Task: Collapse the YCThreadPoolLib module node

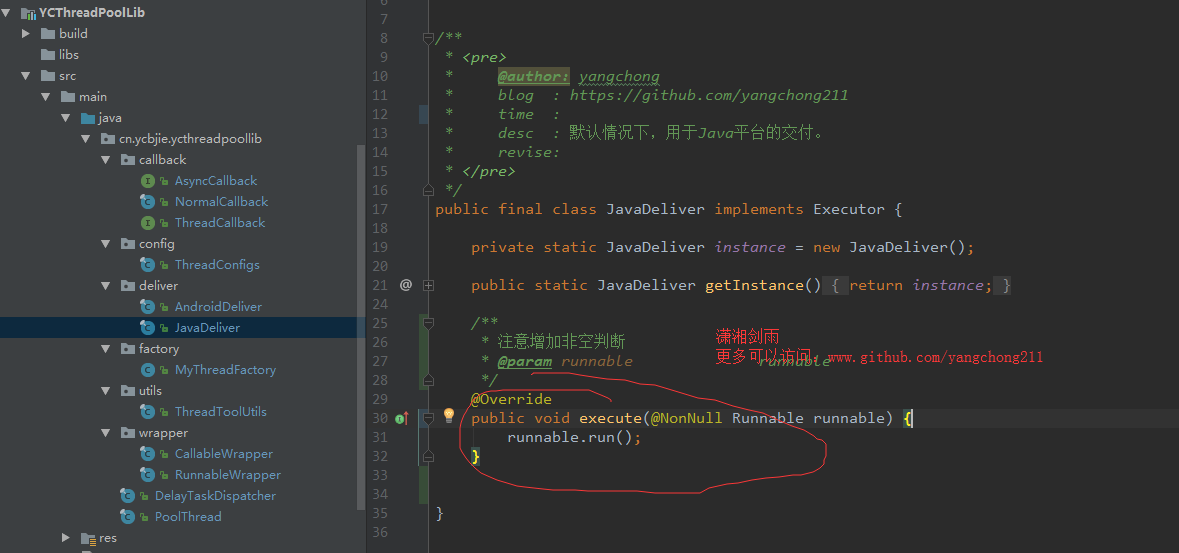Action: click(x=7, y=13)
